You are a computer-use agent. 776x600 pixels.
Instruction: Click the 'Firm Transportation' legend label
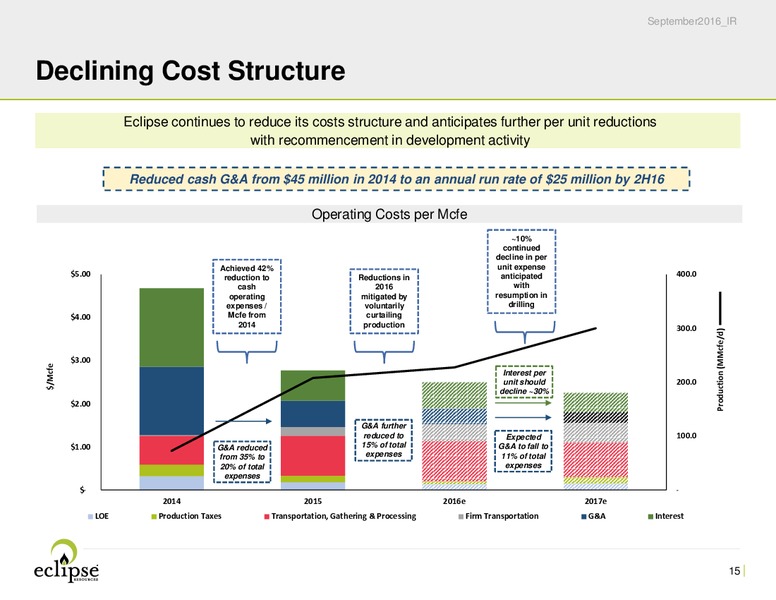[x=502, y=516]
